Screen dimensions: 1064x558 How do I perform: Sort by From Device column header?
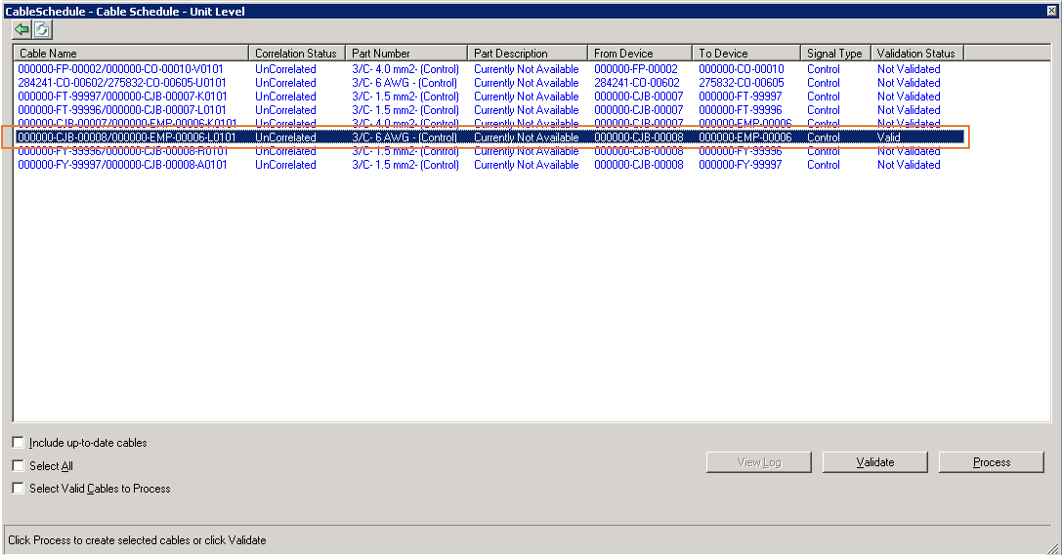click(x=639, y=53)
